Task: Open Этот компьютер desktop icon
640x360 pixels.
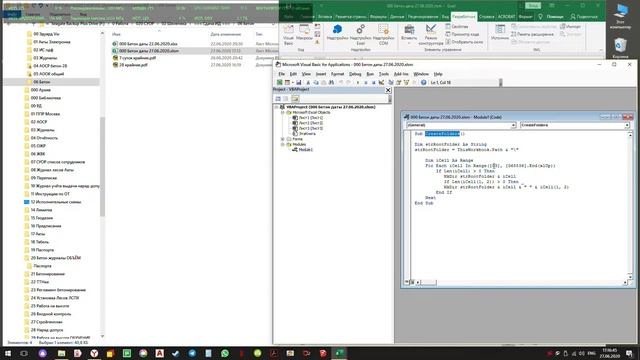Action: tap(620, 16)
